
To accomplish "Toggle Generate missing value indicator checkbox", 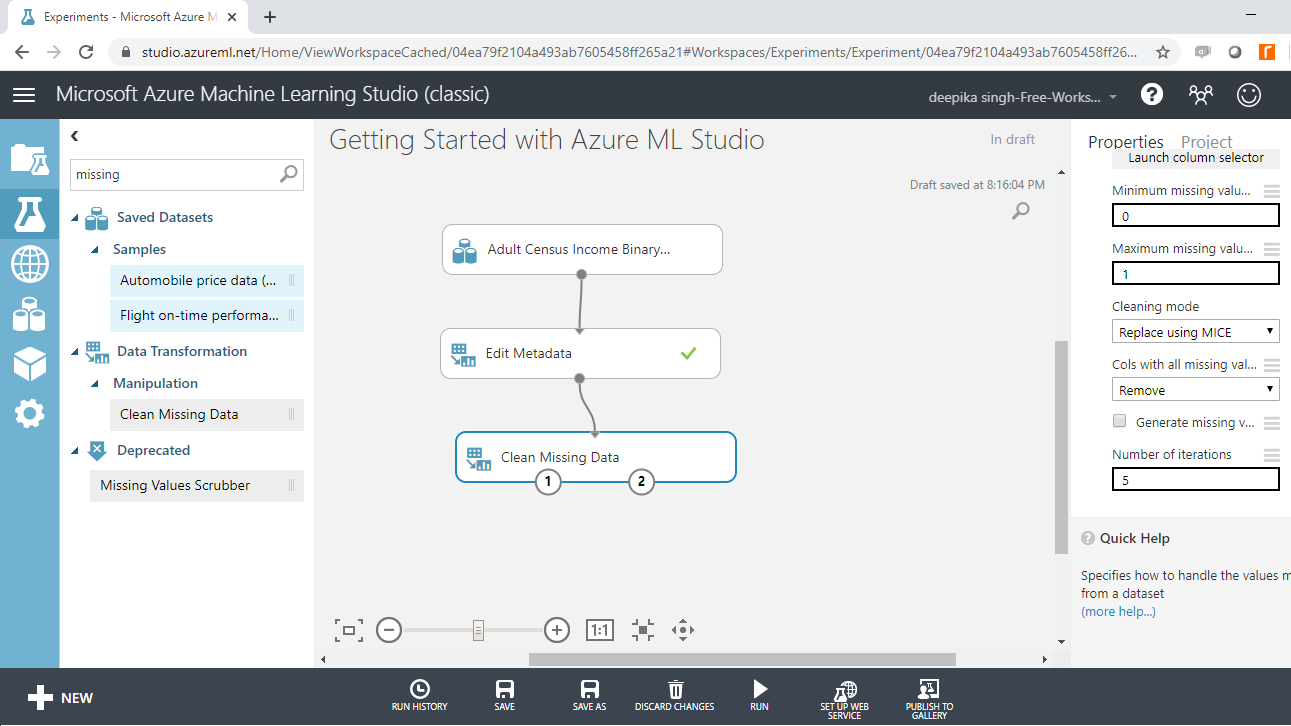I will [1120, 422].
